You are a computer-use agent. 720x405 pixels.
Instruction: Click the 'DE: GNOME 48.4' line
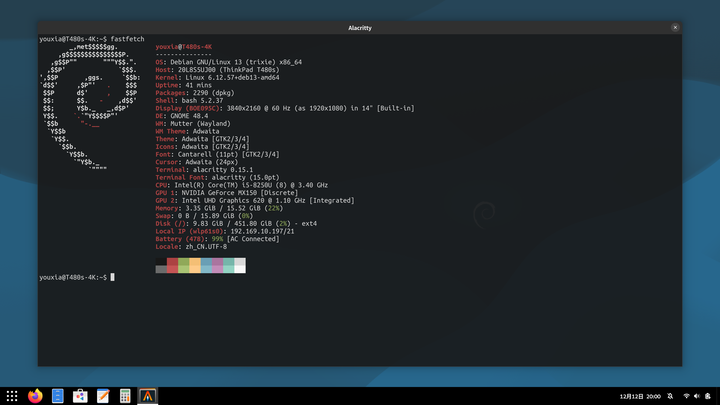tap(182, 116)
